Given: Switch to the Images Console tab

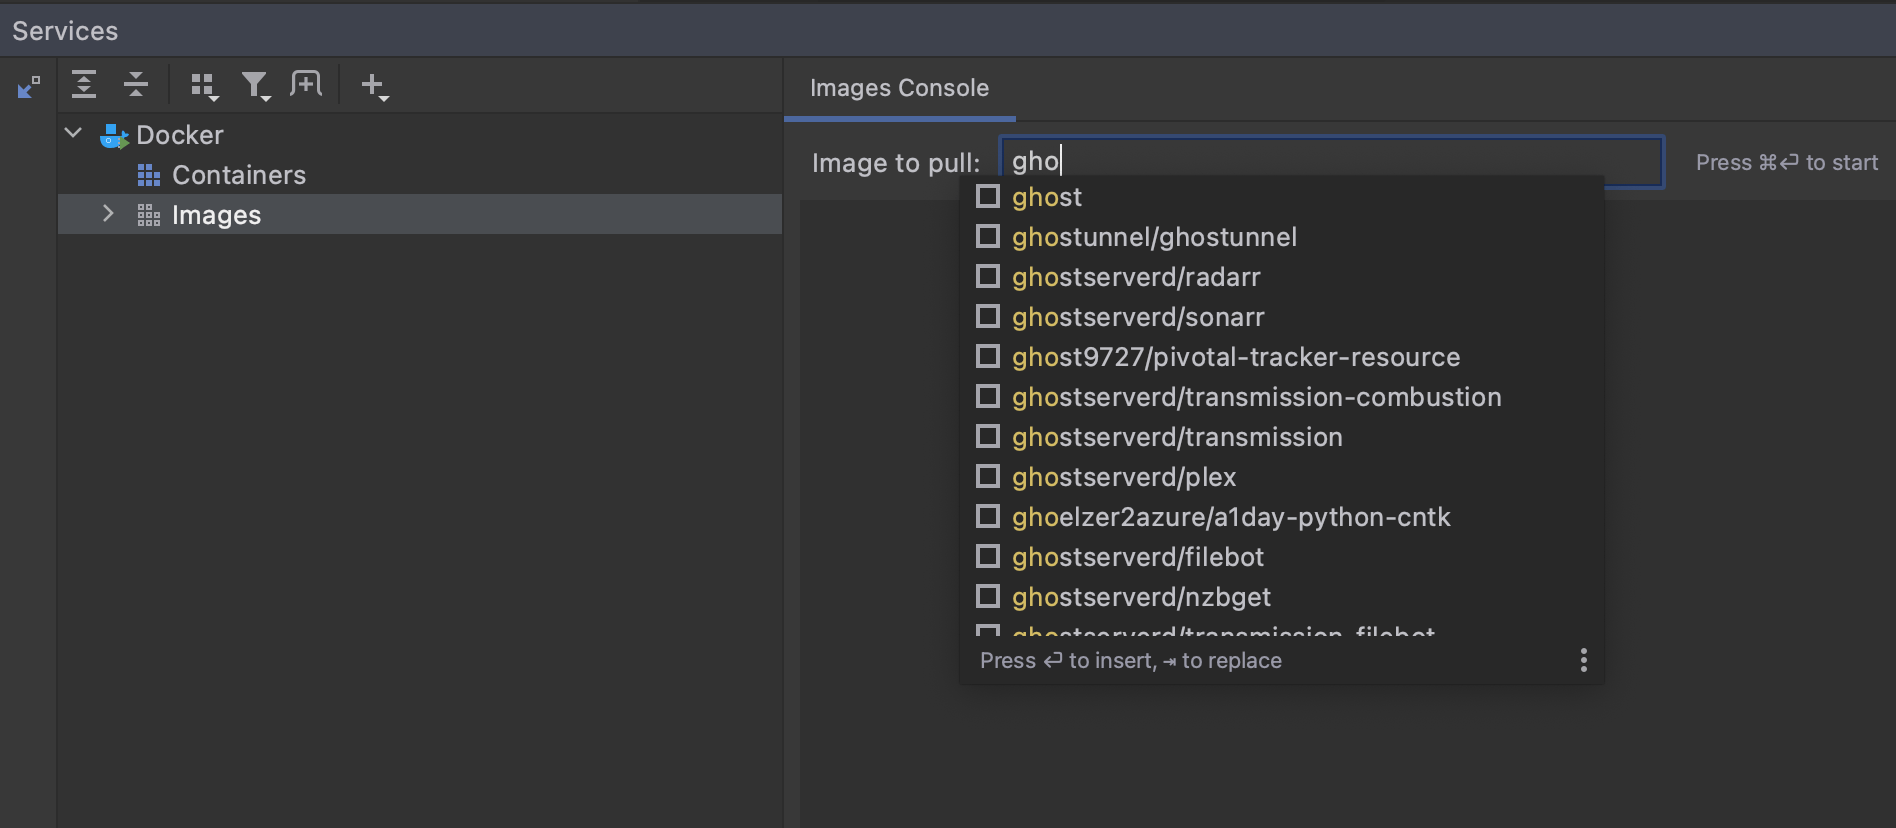Looking at the screenshot, I should click(899, 88).
